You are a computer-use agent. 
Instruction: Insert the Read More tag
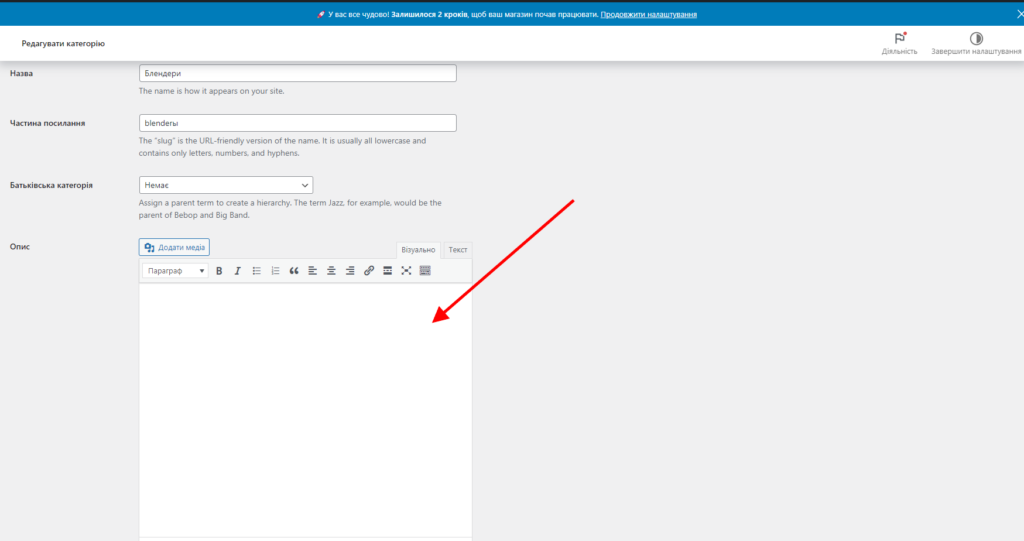coord(387,271)
